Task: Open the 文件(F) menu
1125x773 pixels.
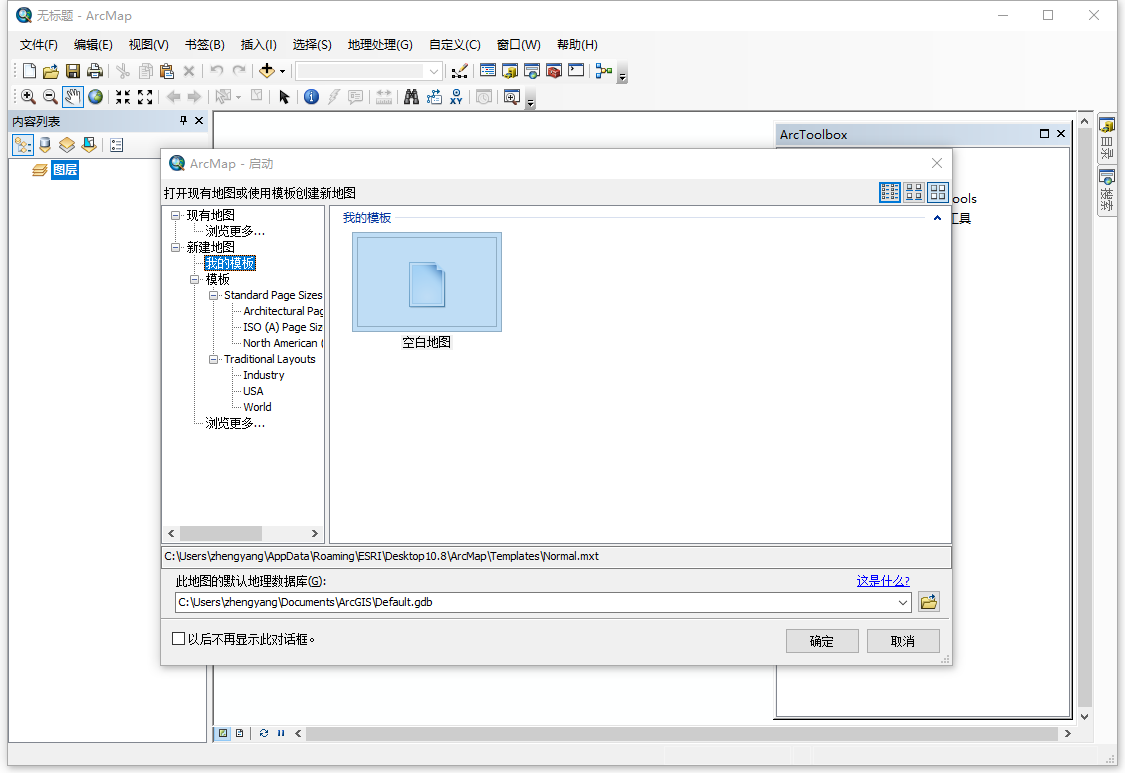Action: [39, 44]
